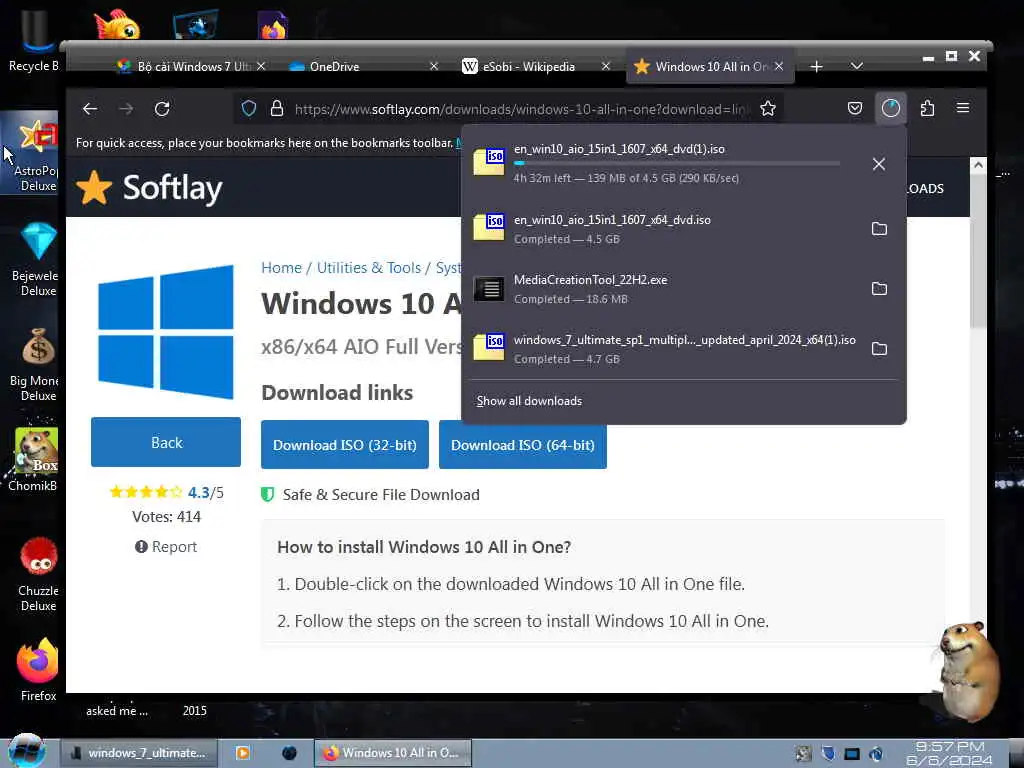This screenshot has height=768, width=1024.
Task: Click the Softlay star logo
Action: (x=94, y=188)
